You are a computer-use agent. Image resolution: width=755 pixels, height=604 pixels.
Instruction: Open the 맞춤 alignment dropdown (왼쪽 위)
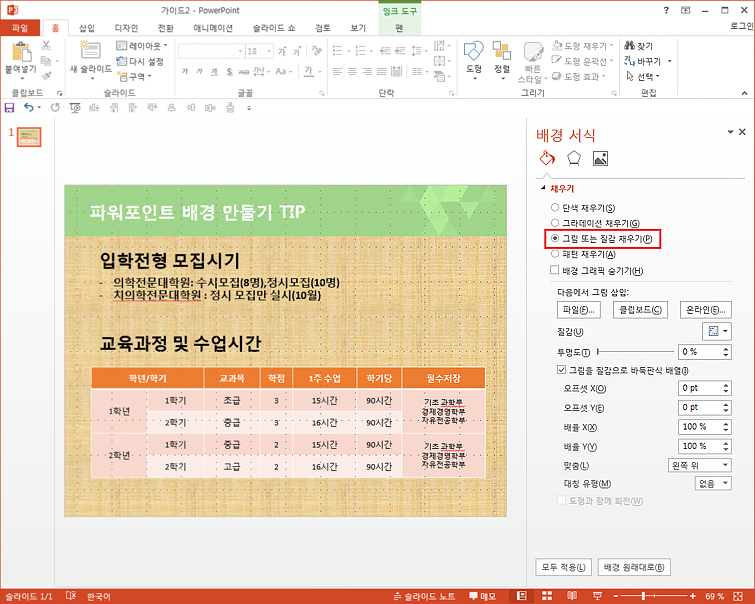tap(700, 465)
